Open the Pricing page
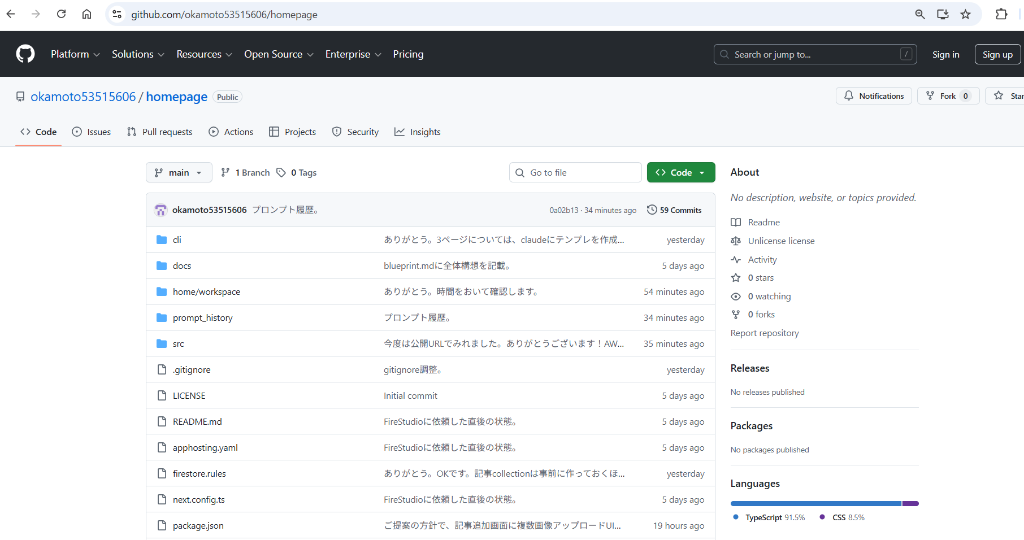 click(408, 54)
